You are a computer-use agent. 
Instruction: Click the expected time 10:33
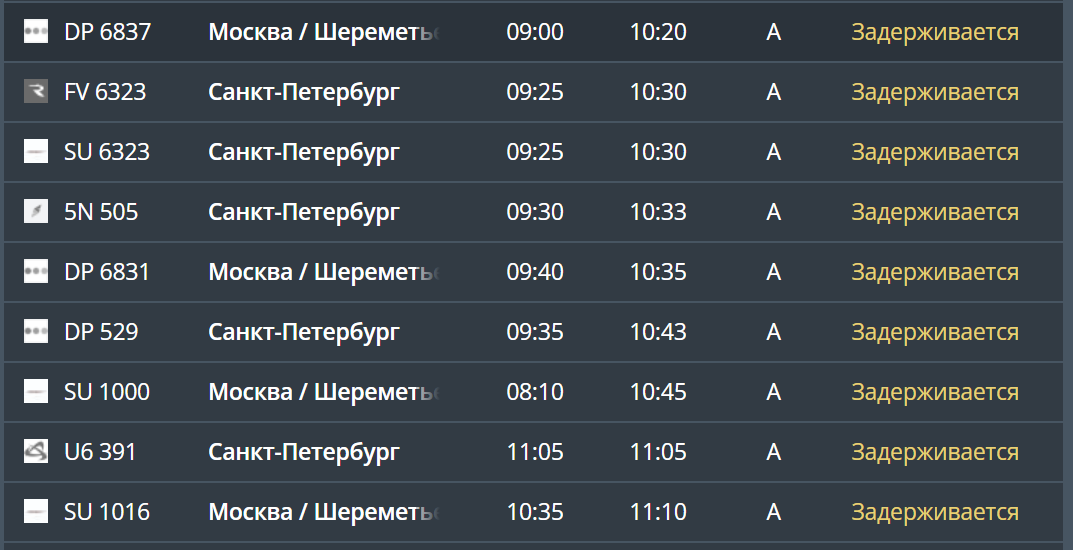658,212
